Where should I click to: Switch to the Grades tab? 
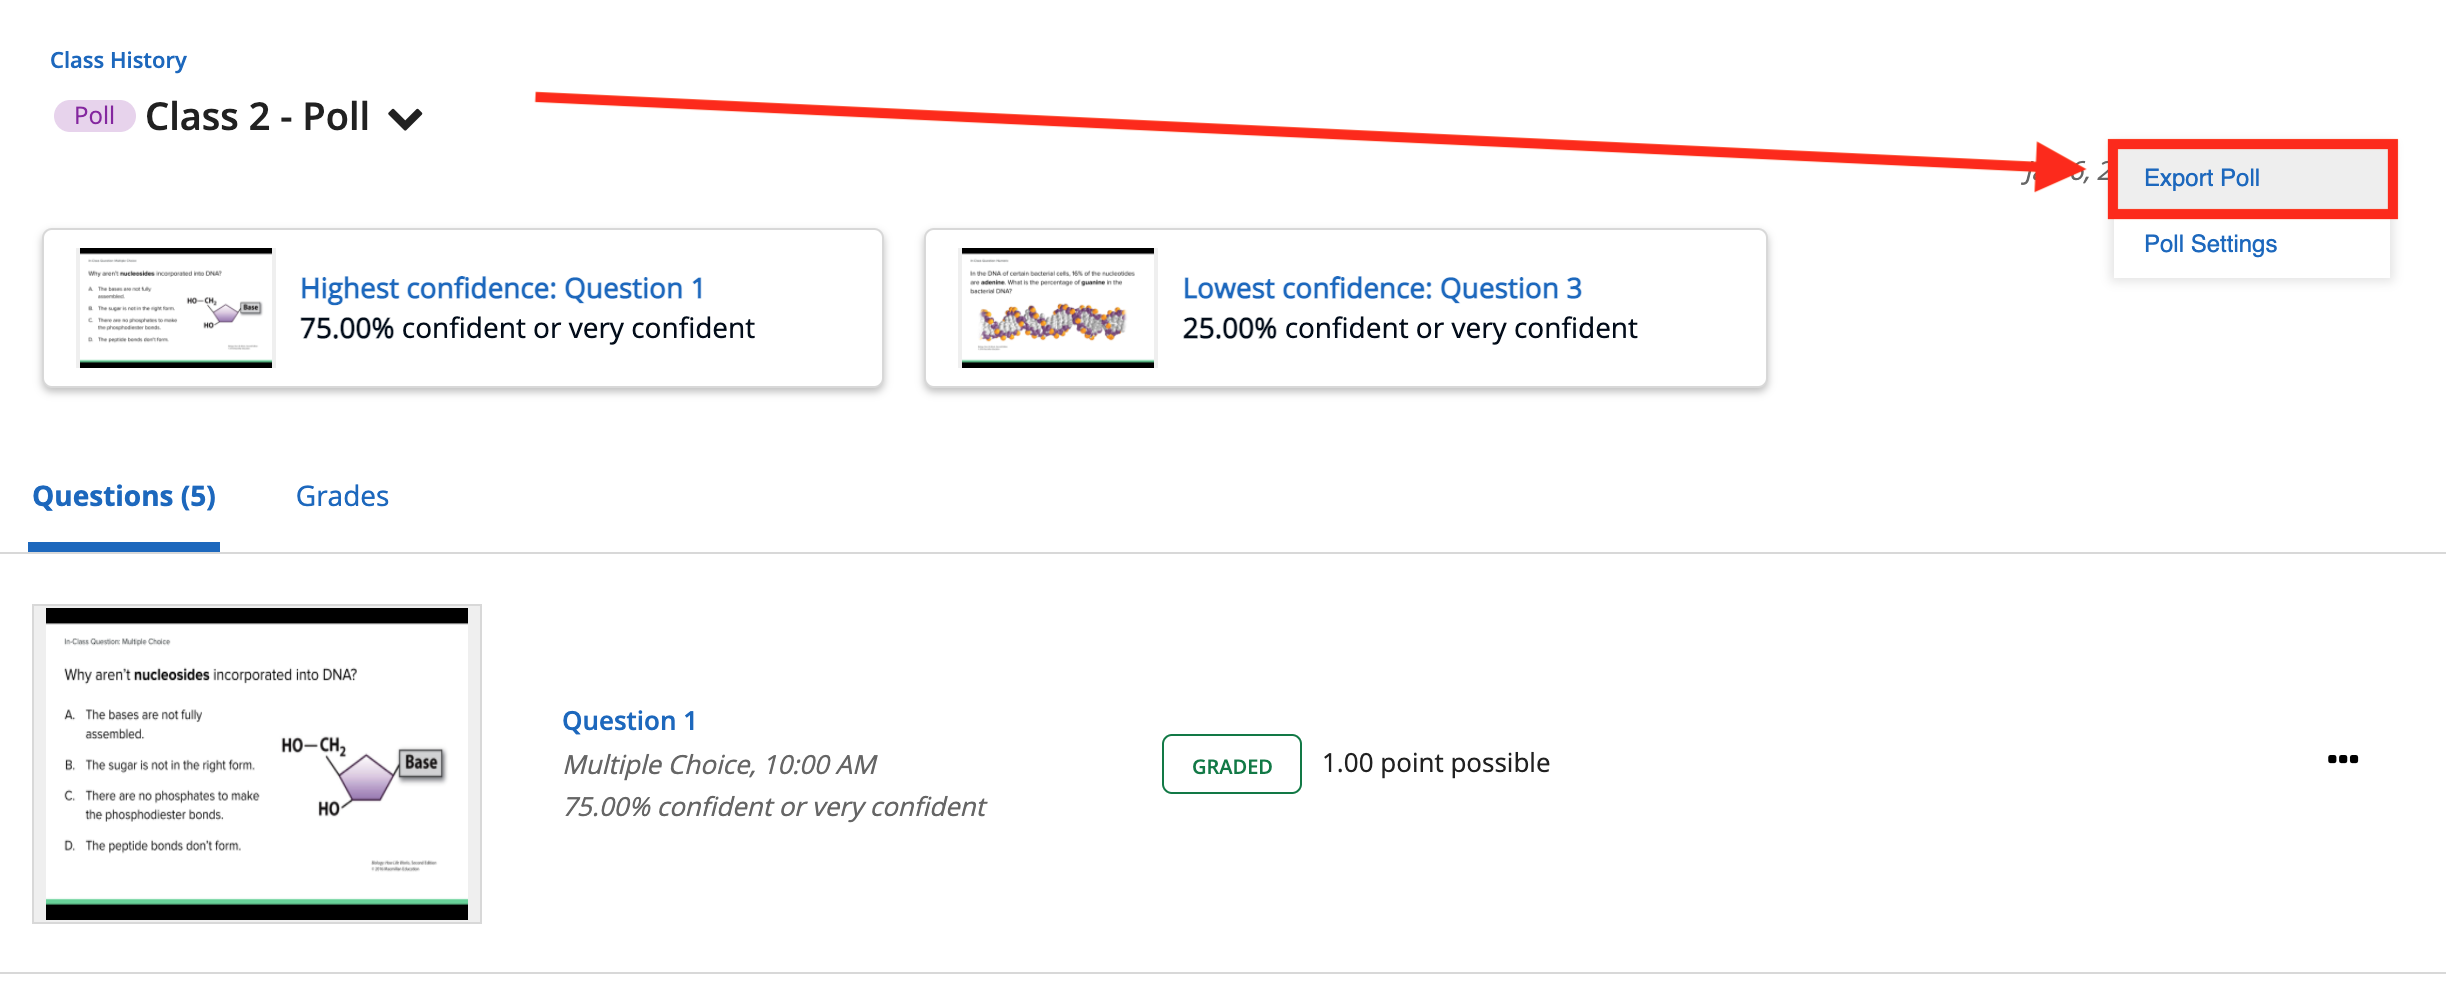342,496
